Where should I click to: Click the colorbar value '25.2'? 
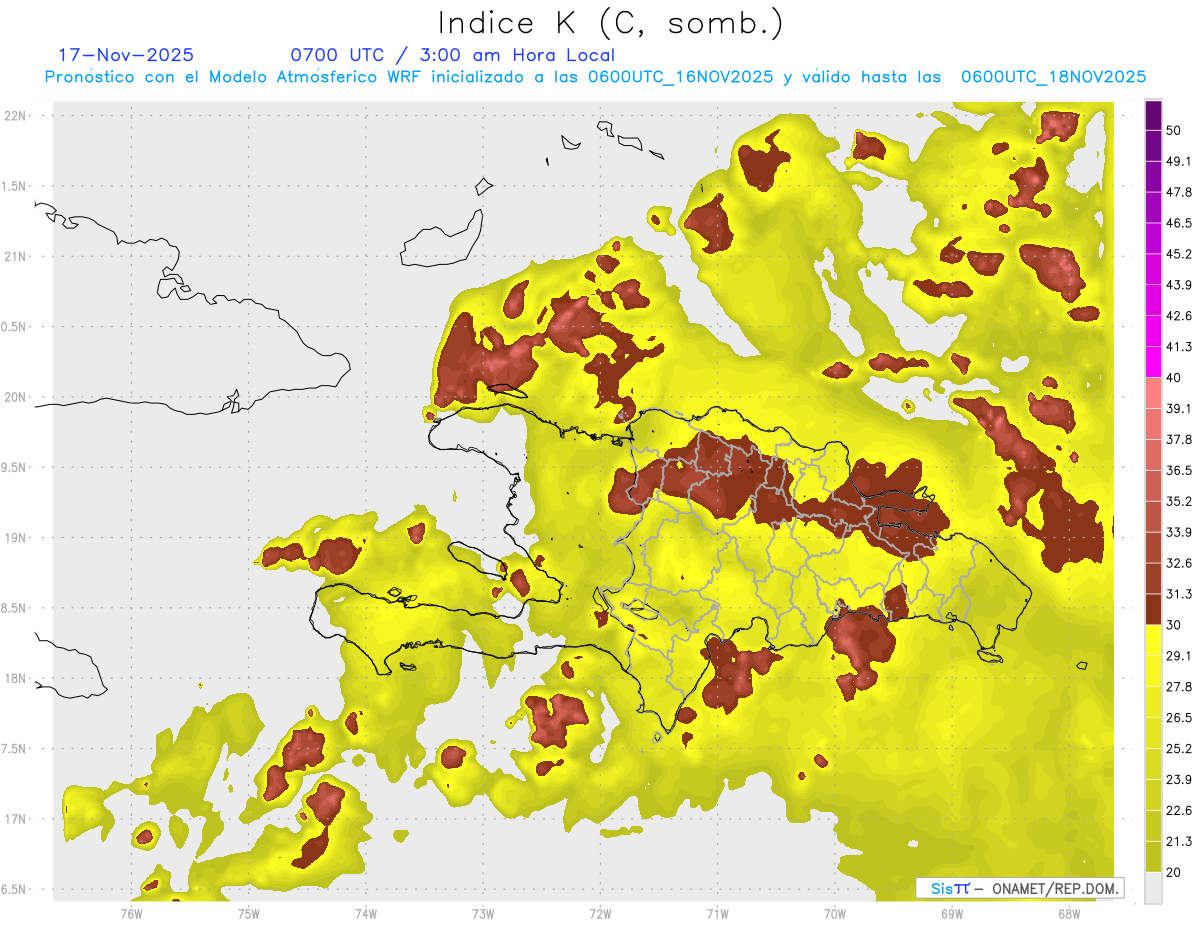pyautogui.click(x=1179, y=748)
